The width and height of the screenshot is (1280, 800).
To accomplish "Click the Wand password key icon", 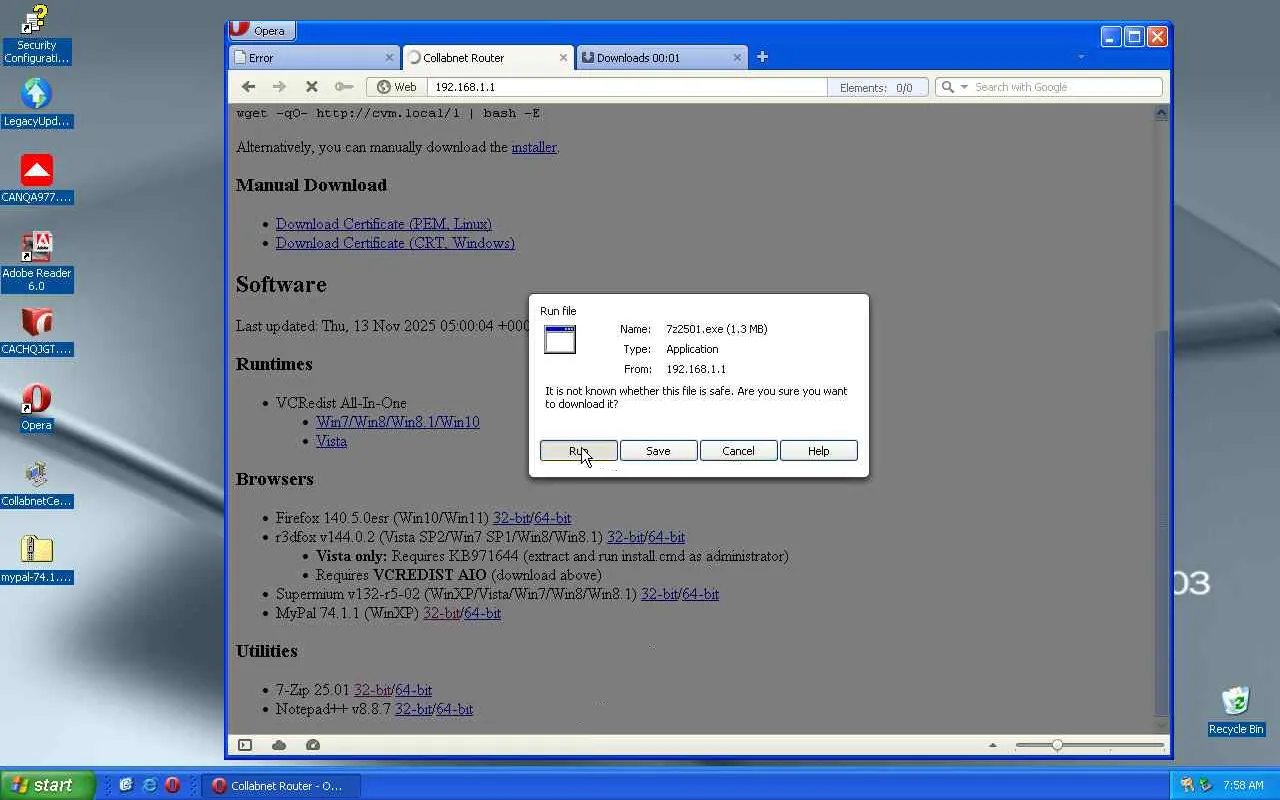I will tap(343, 87).
